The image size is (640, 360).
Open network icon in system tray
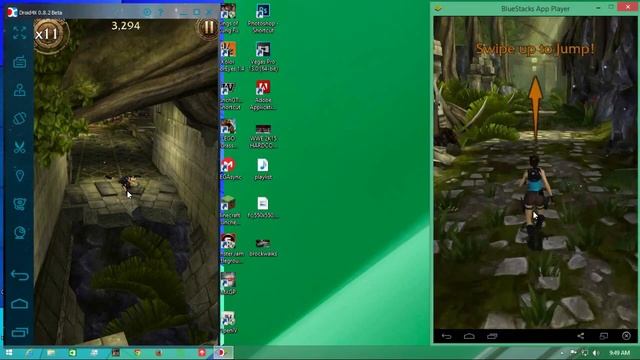click(585, 353)
